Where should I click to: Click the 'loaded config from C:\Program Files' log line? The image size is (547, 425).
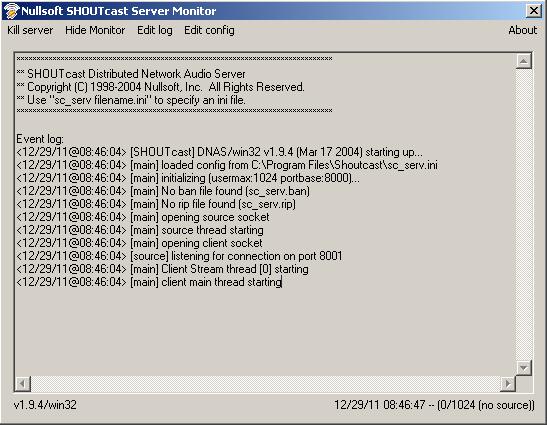click(227, 165)
